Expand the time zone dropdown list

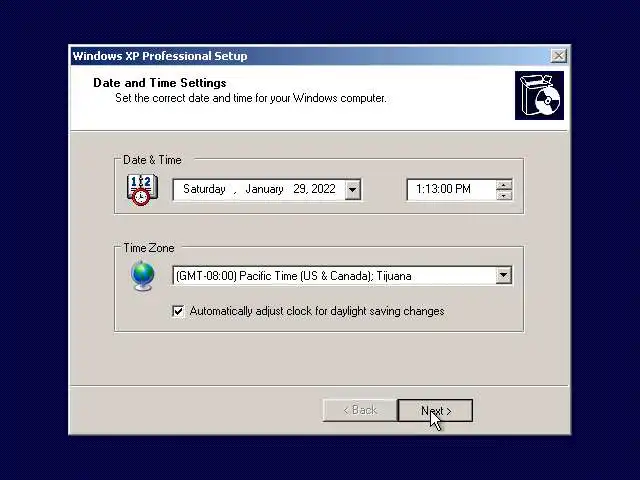tap(504, 275)
